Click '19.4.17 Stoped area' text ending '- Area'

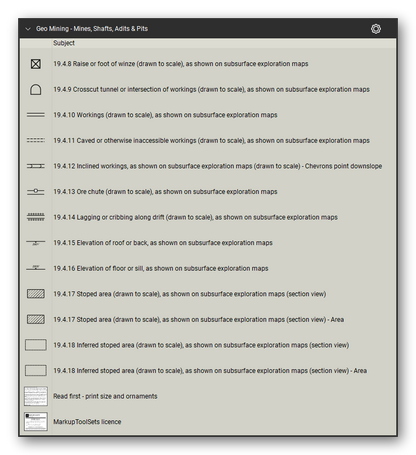click(199, 319)
